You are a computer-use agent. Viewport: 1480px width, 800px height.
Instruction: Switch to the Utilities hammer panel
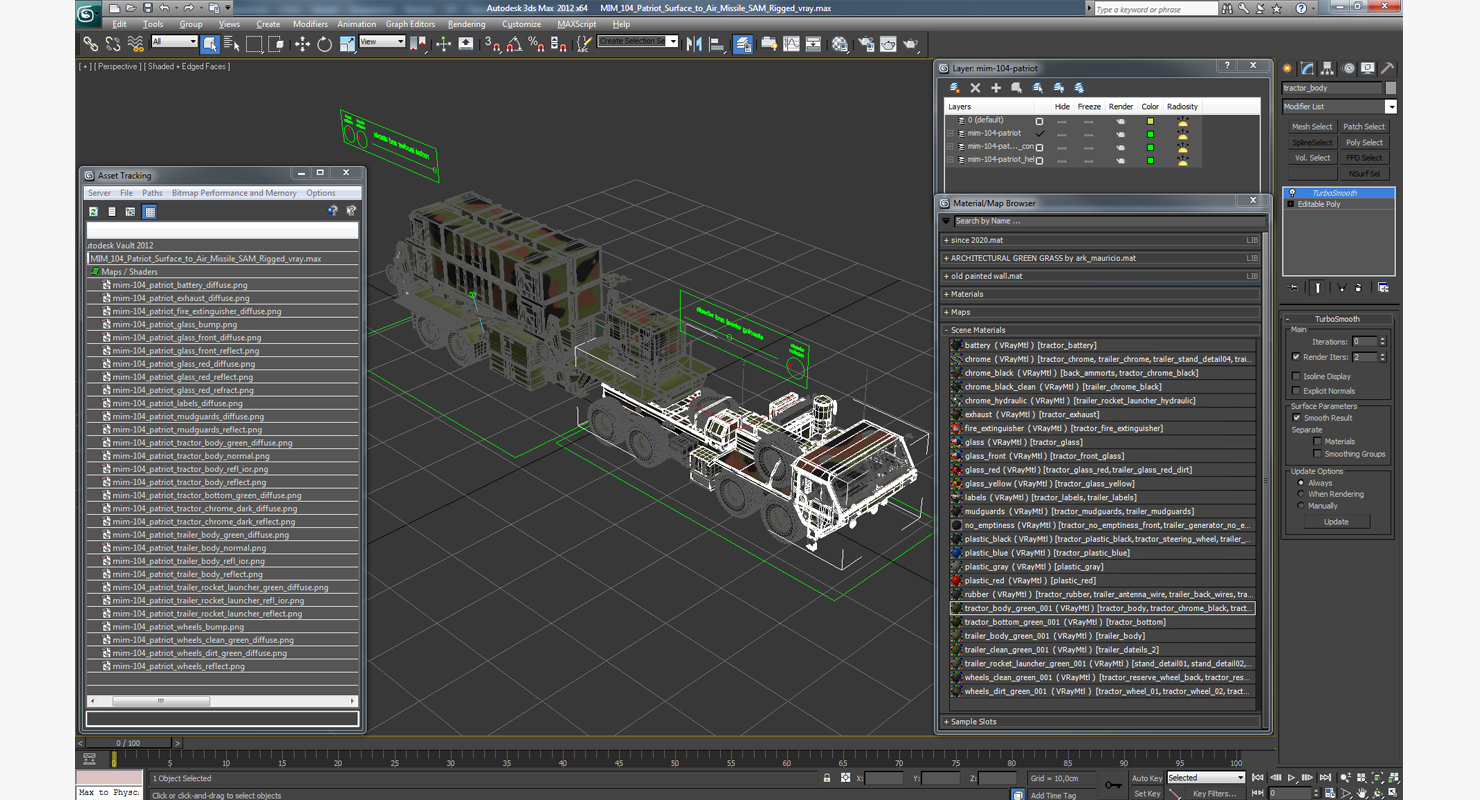point(1387,69)
